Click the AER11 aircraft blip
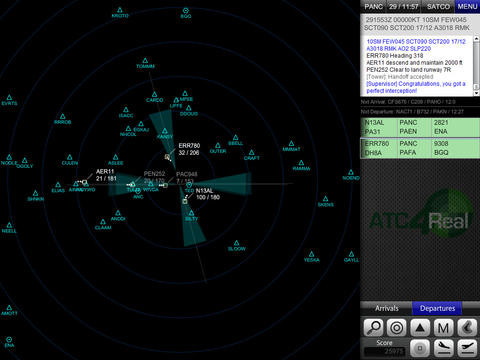The width and height of the screenshot is (480, 360). [85, 182]
